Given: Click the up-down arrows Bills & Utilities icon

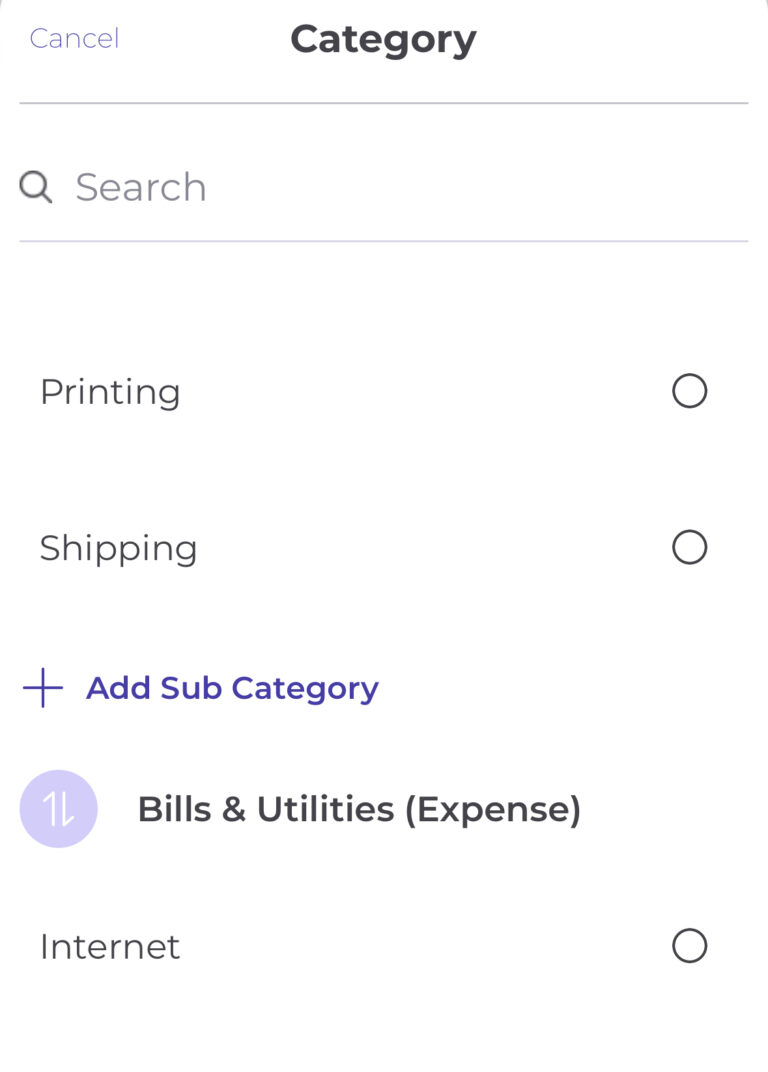Looking at the screenshot, I should [x=59, y=810].
